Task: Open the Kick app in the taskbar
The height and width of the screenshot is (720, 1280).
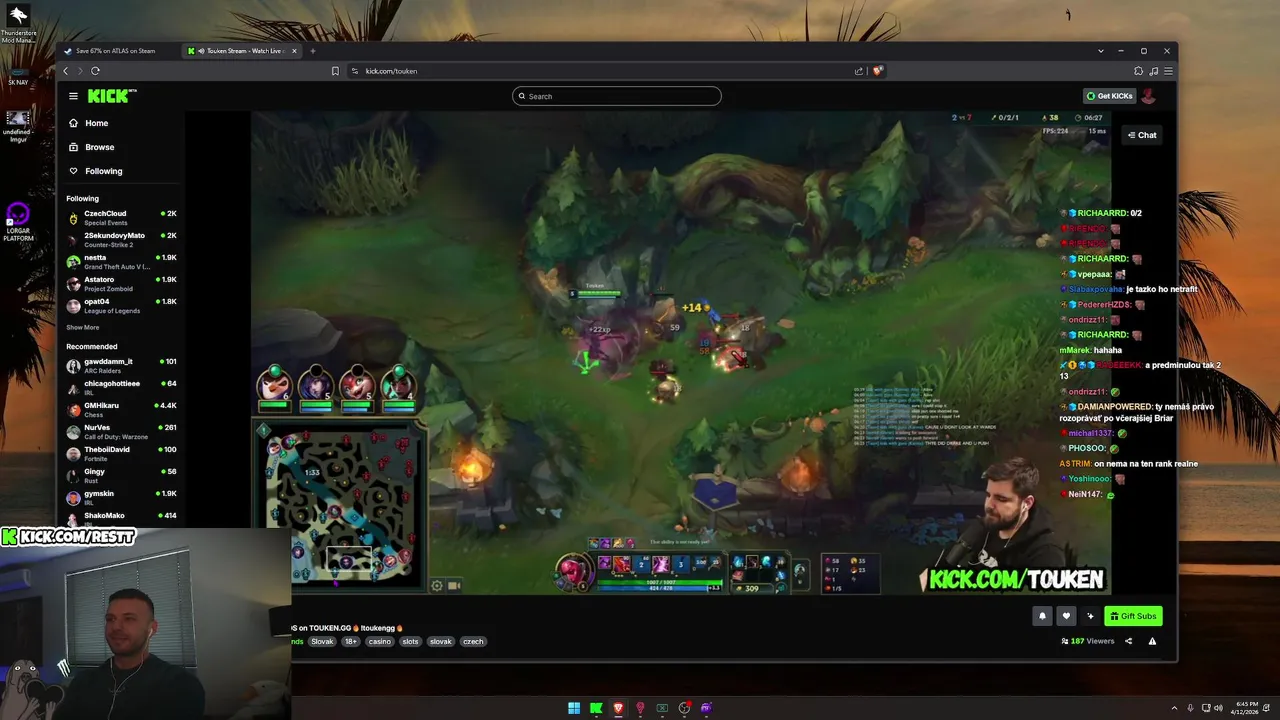Action: (596, 708)
